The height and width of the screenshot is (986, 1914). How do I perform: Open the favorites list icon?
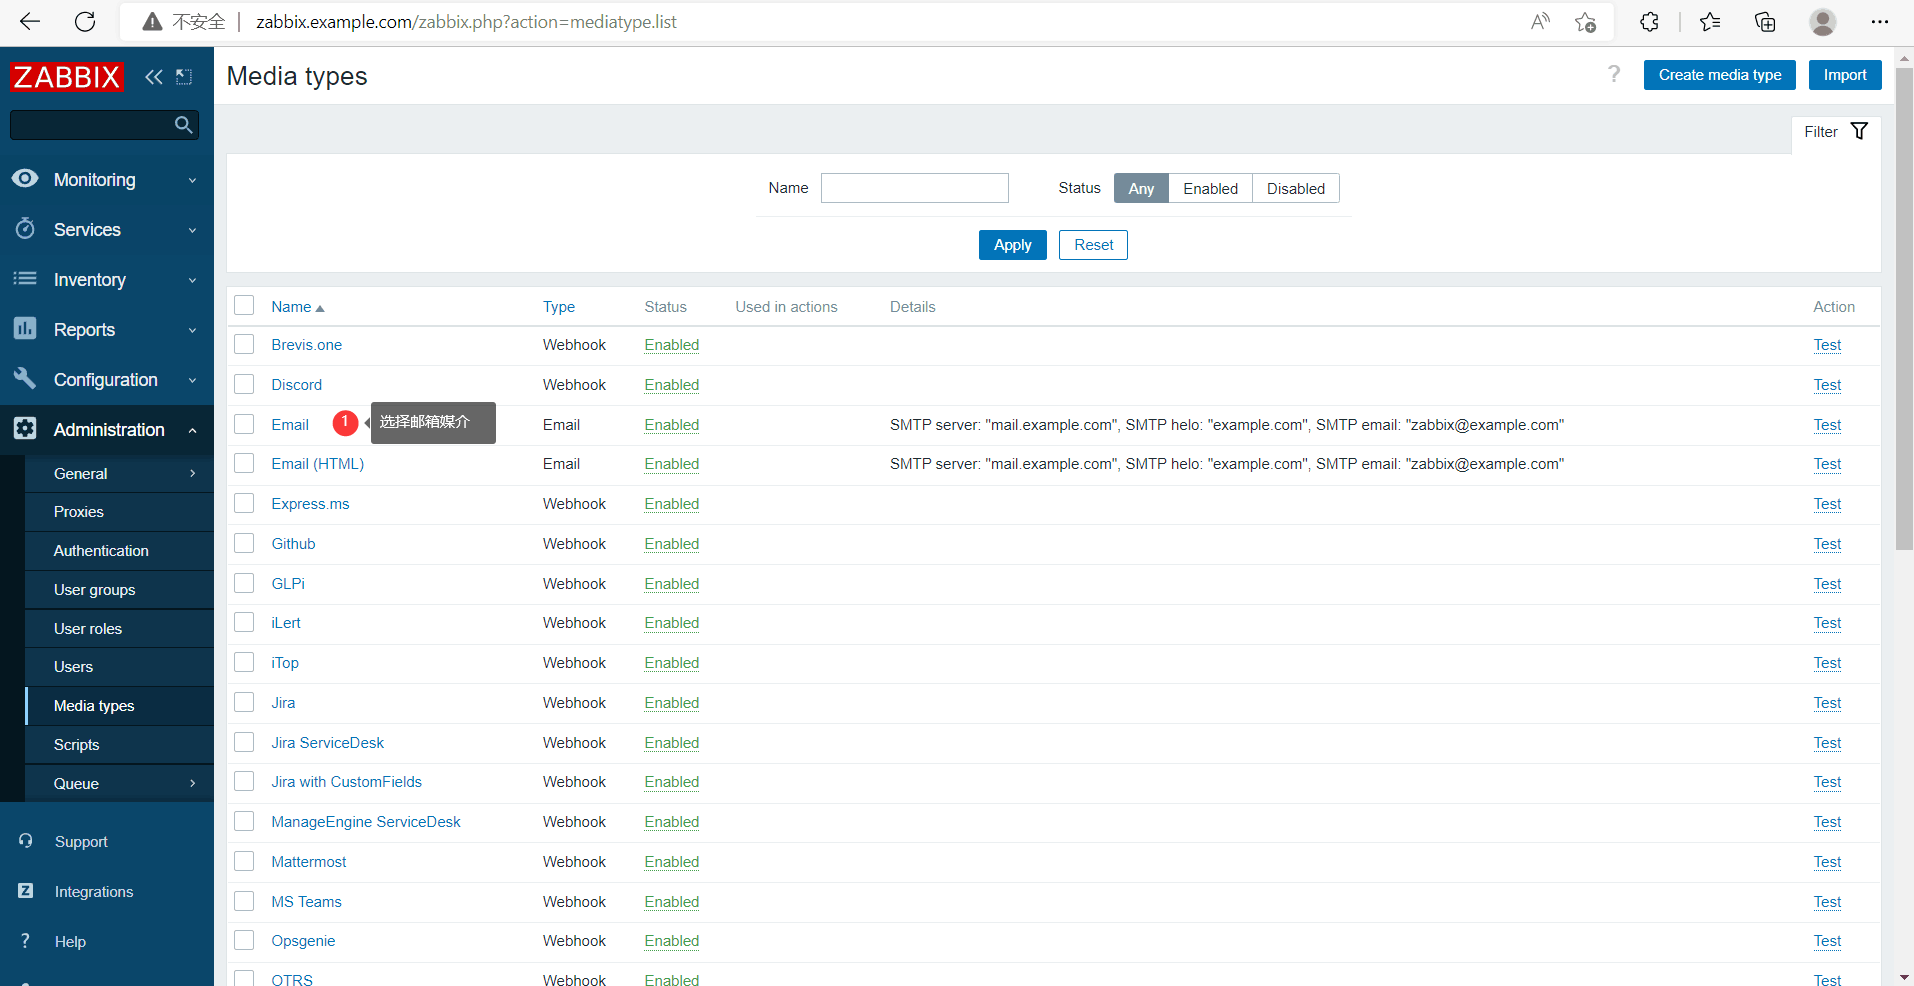(1710, 21)
